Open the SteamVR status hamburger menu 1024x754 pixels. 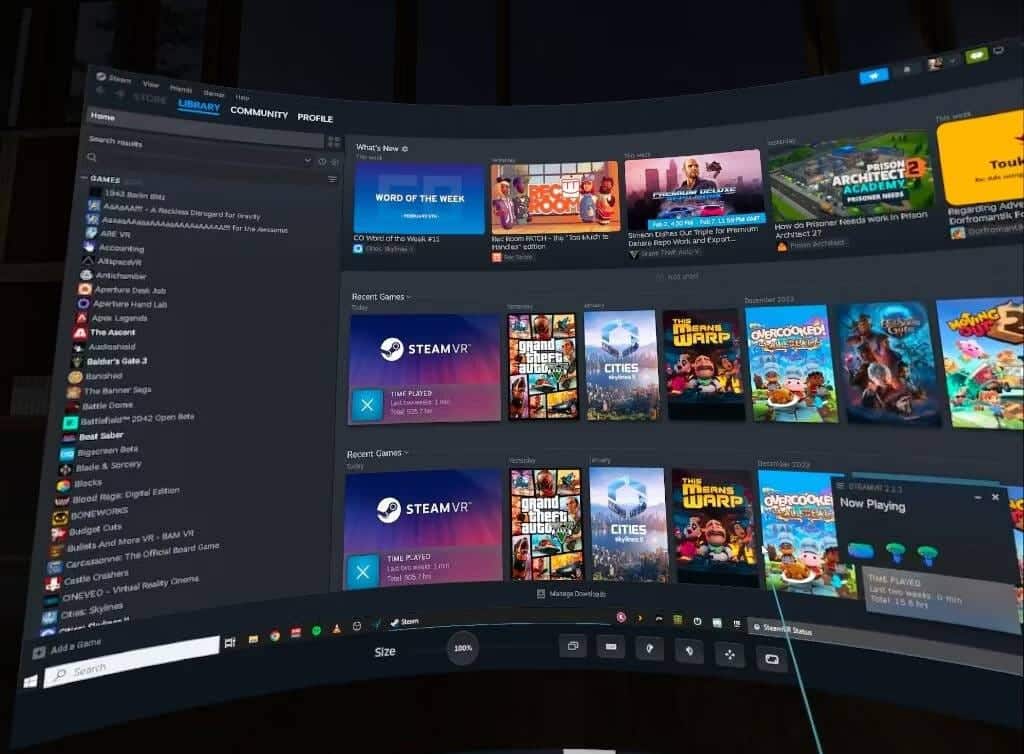point(842,486)
